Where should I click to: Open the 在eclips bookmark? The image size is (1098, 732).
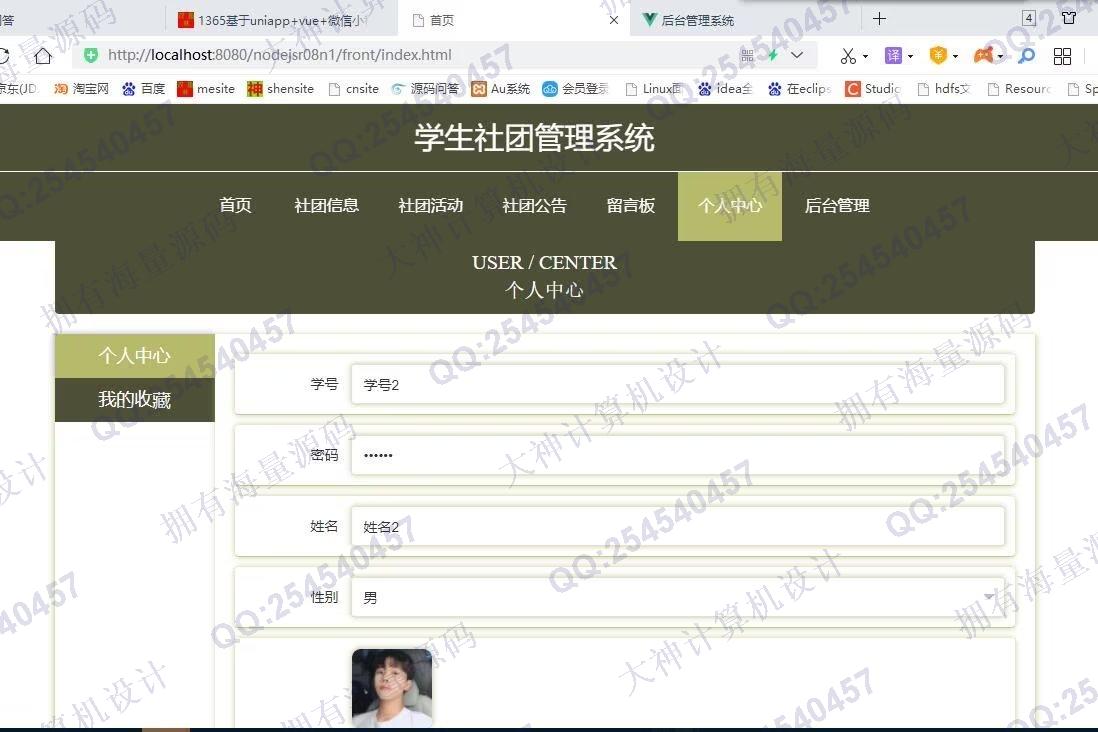point(800,89)
